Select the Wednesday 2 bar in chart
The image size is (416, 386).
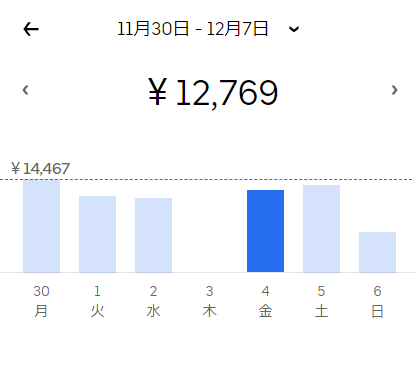tap(153, 235)
